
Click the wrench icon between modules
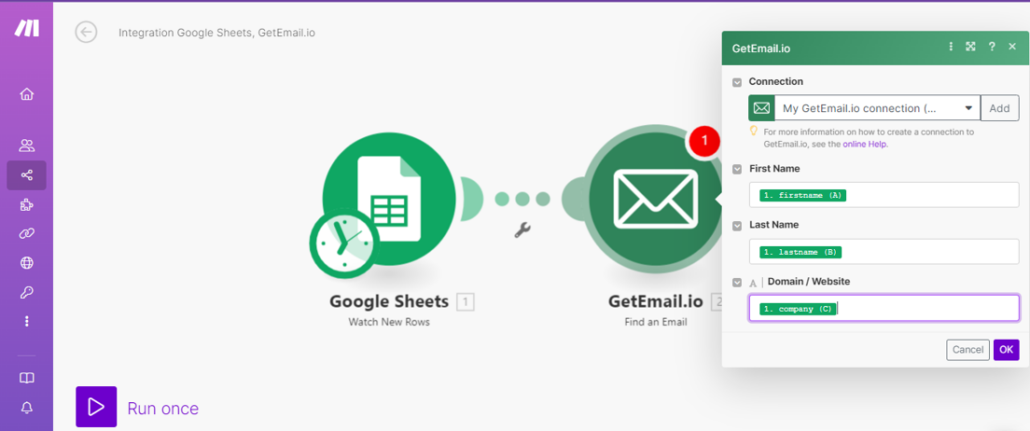click(x=521, y=230)
